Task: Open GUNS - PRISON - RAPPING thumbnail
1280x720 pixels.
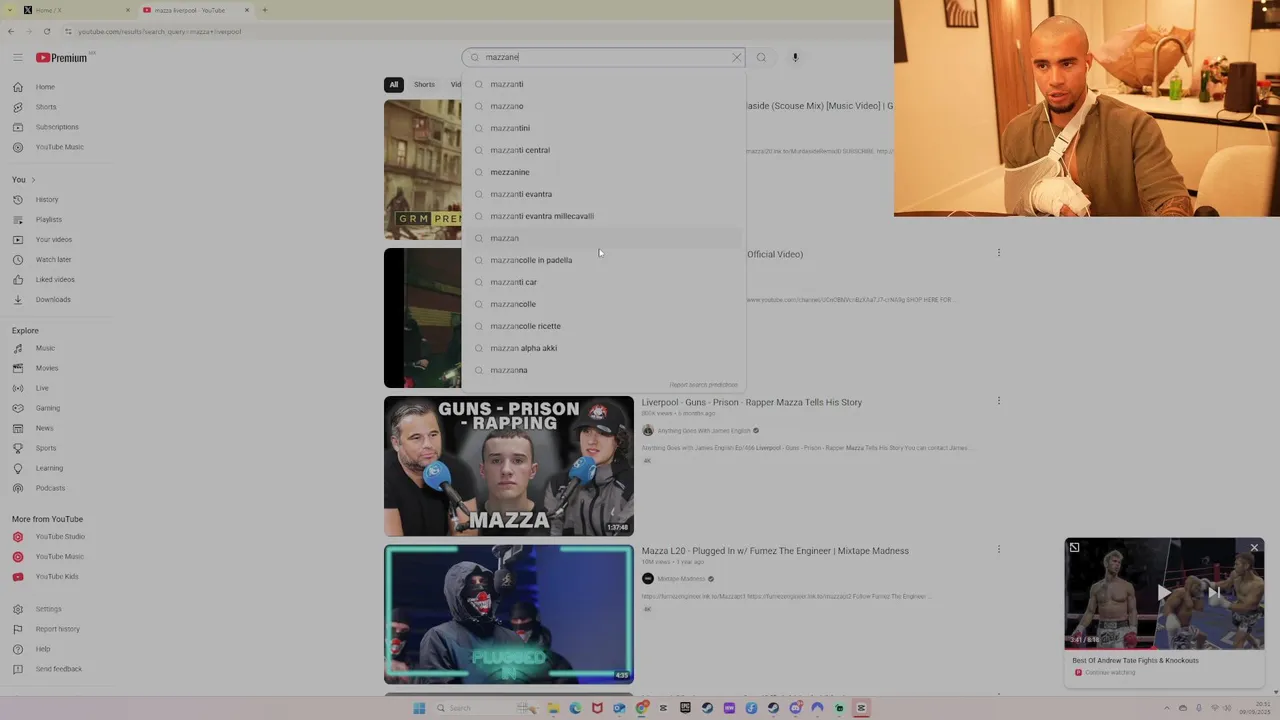Action: [509, 466]
